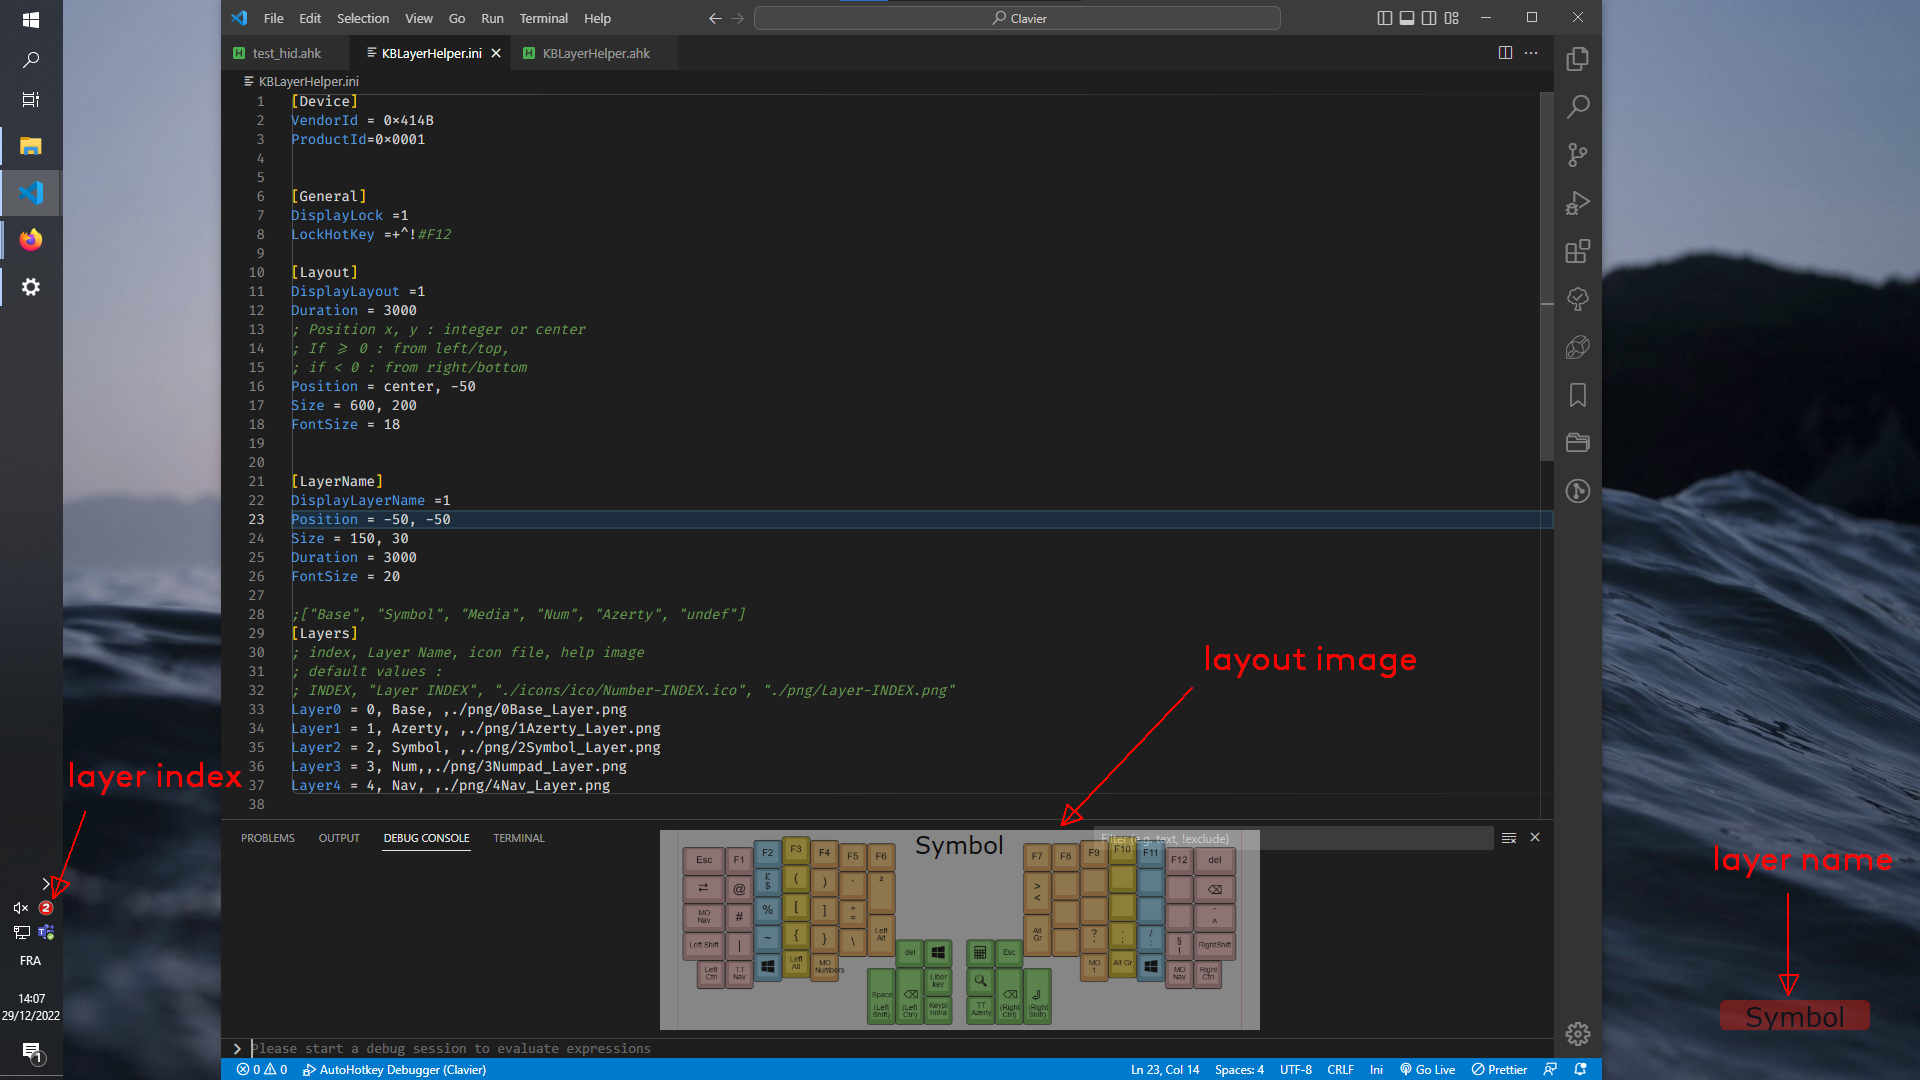Viewport: 1920px width, 1080px height.
Task: Open Run and Debug view
Action: click(1578, 203)
